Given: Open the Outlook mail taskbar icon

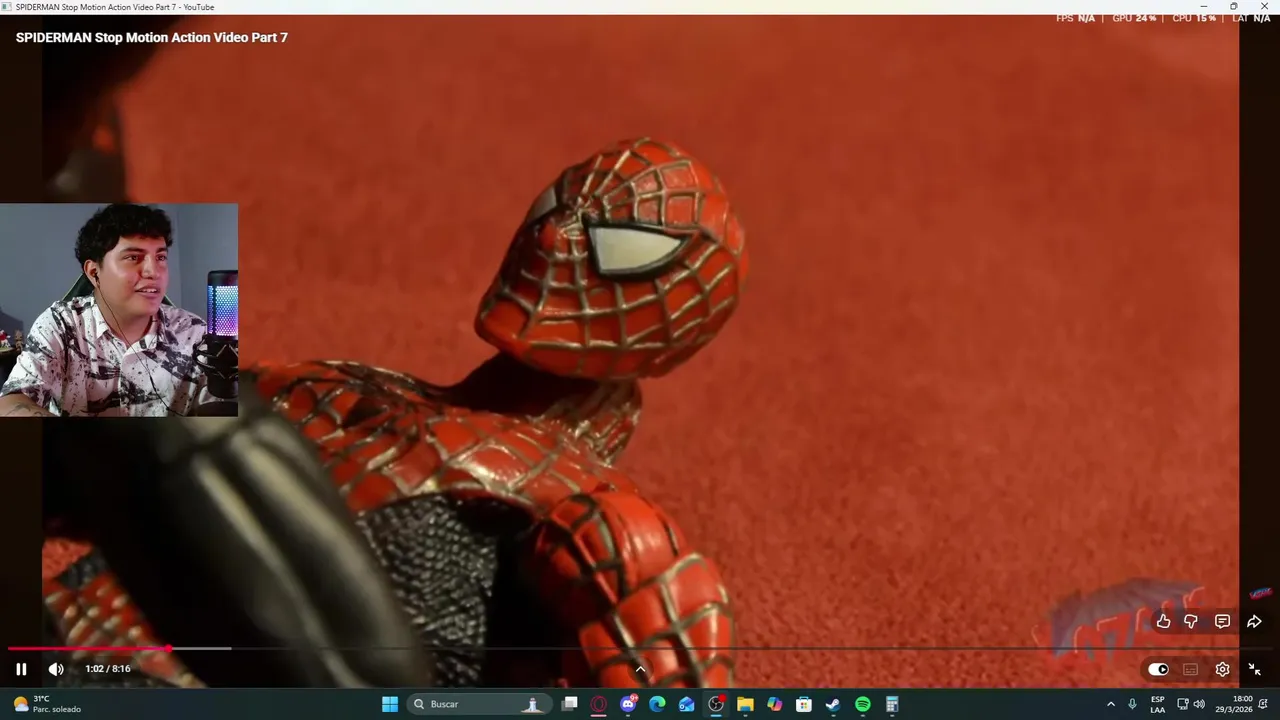Looking at the screenshot, I should tap(686, 704).
